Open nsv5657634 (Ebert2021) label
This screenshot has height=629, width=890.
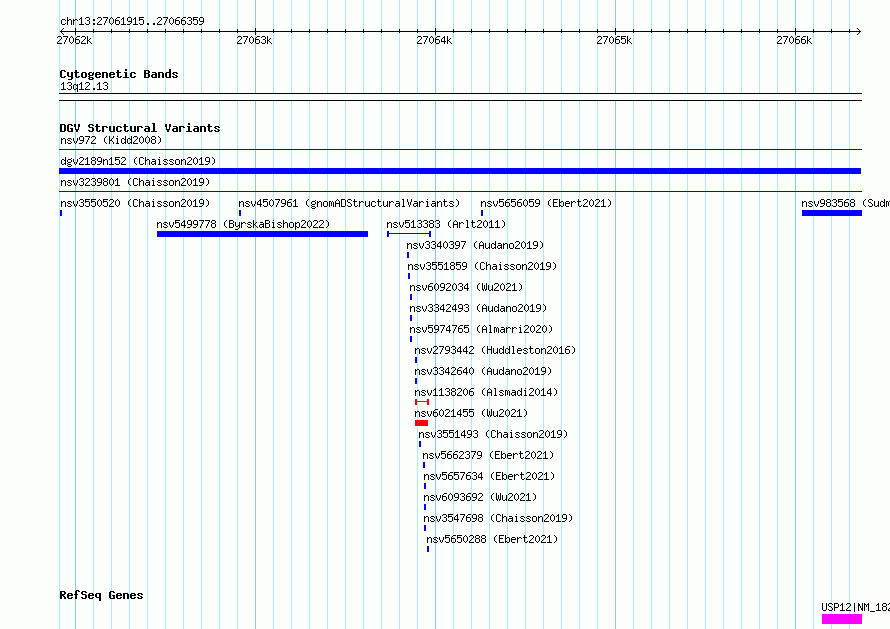coord(489,476)
